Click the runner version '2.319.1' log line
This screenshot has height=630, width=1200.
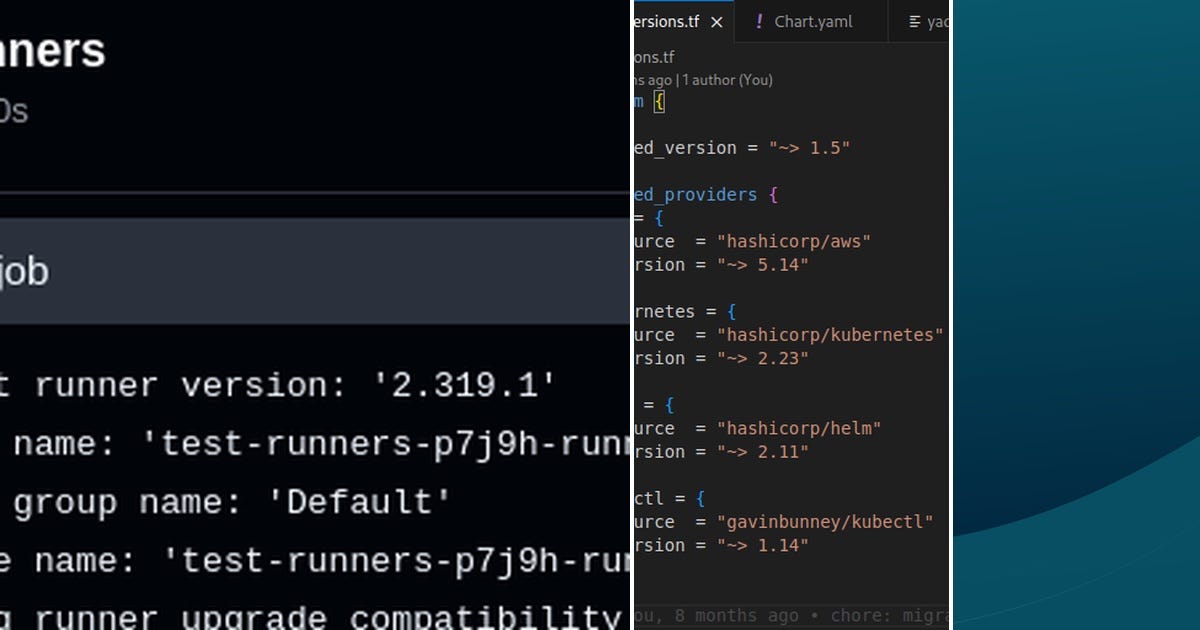tap(278, 386)
